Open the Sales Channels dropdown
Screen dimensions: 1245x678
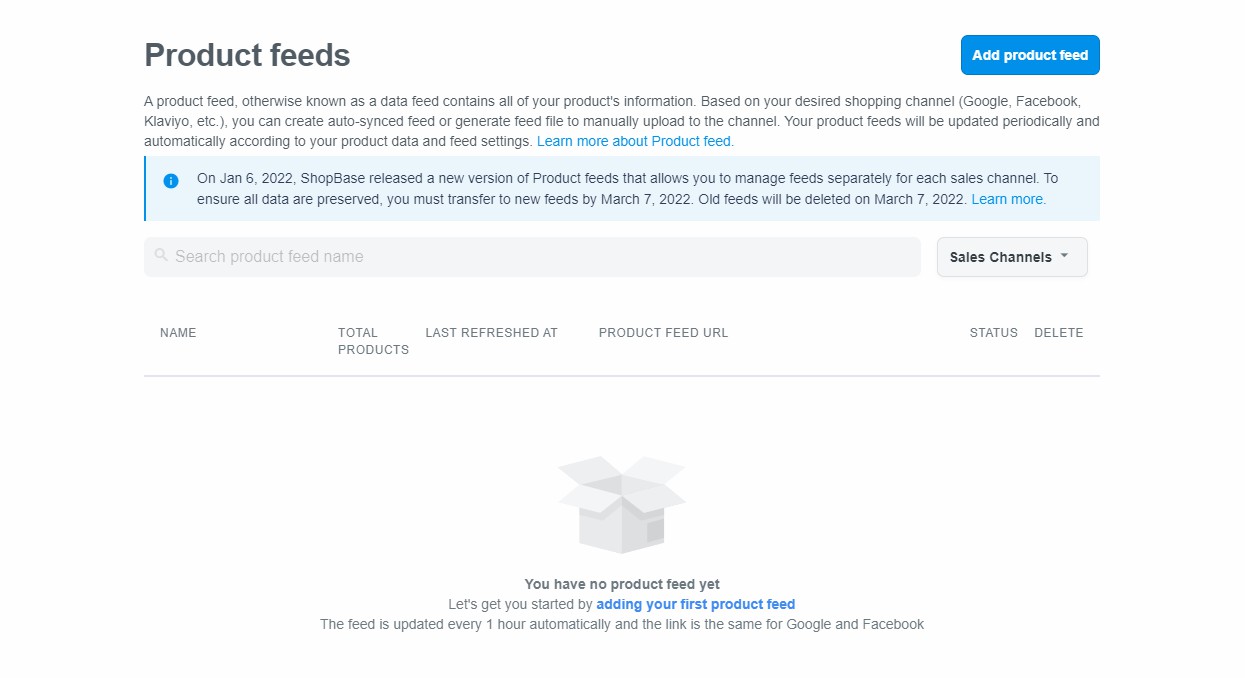(x=1000, y=257)
